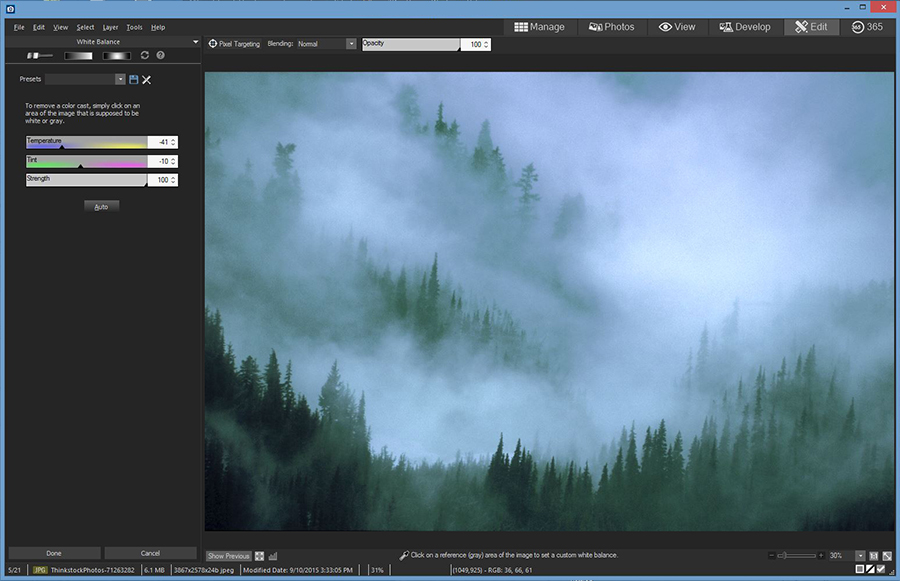This screenshot has height=581, width=900.
Task: Click Done to apply changes
Action: pos(54,553)
